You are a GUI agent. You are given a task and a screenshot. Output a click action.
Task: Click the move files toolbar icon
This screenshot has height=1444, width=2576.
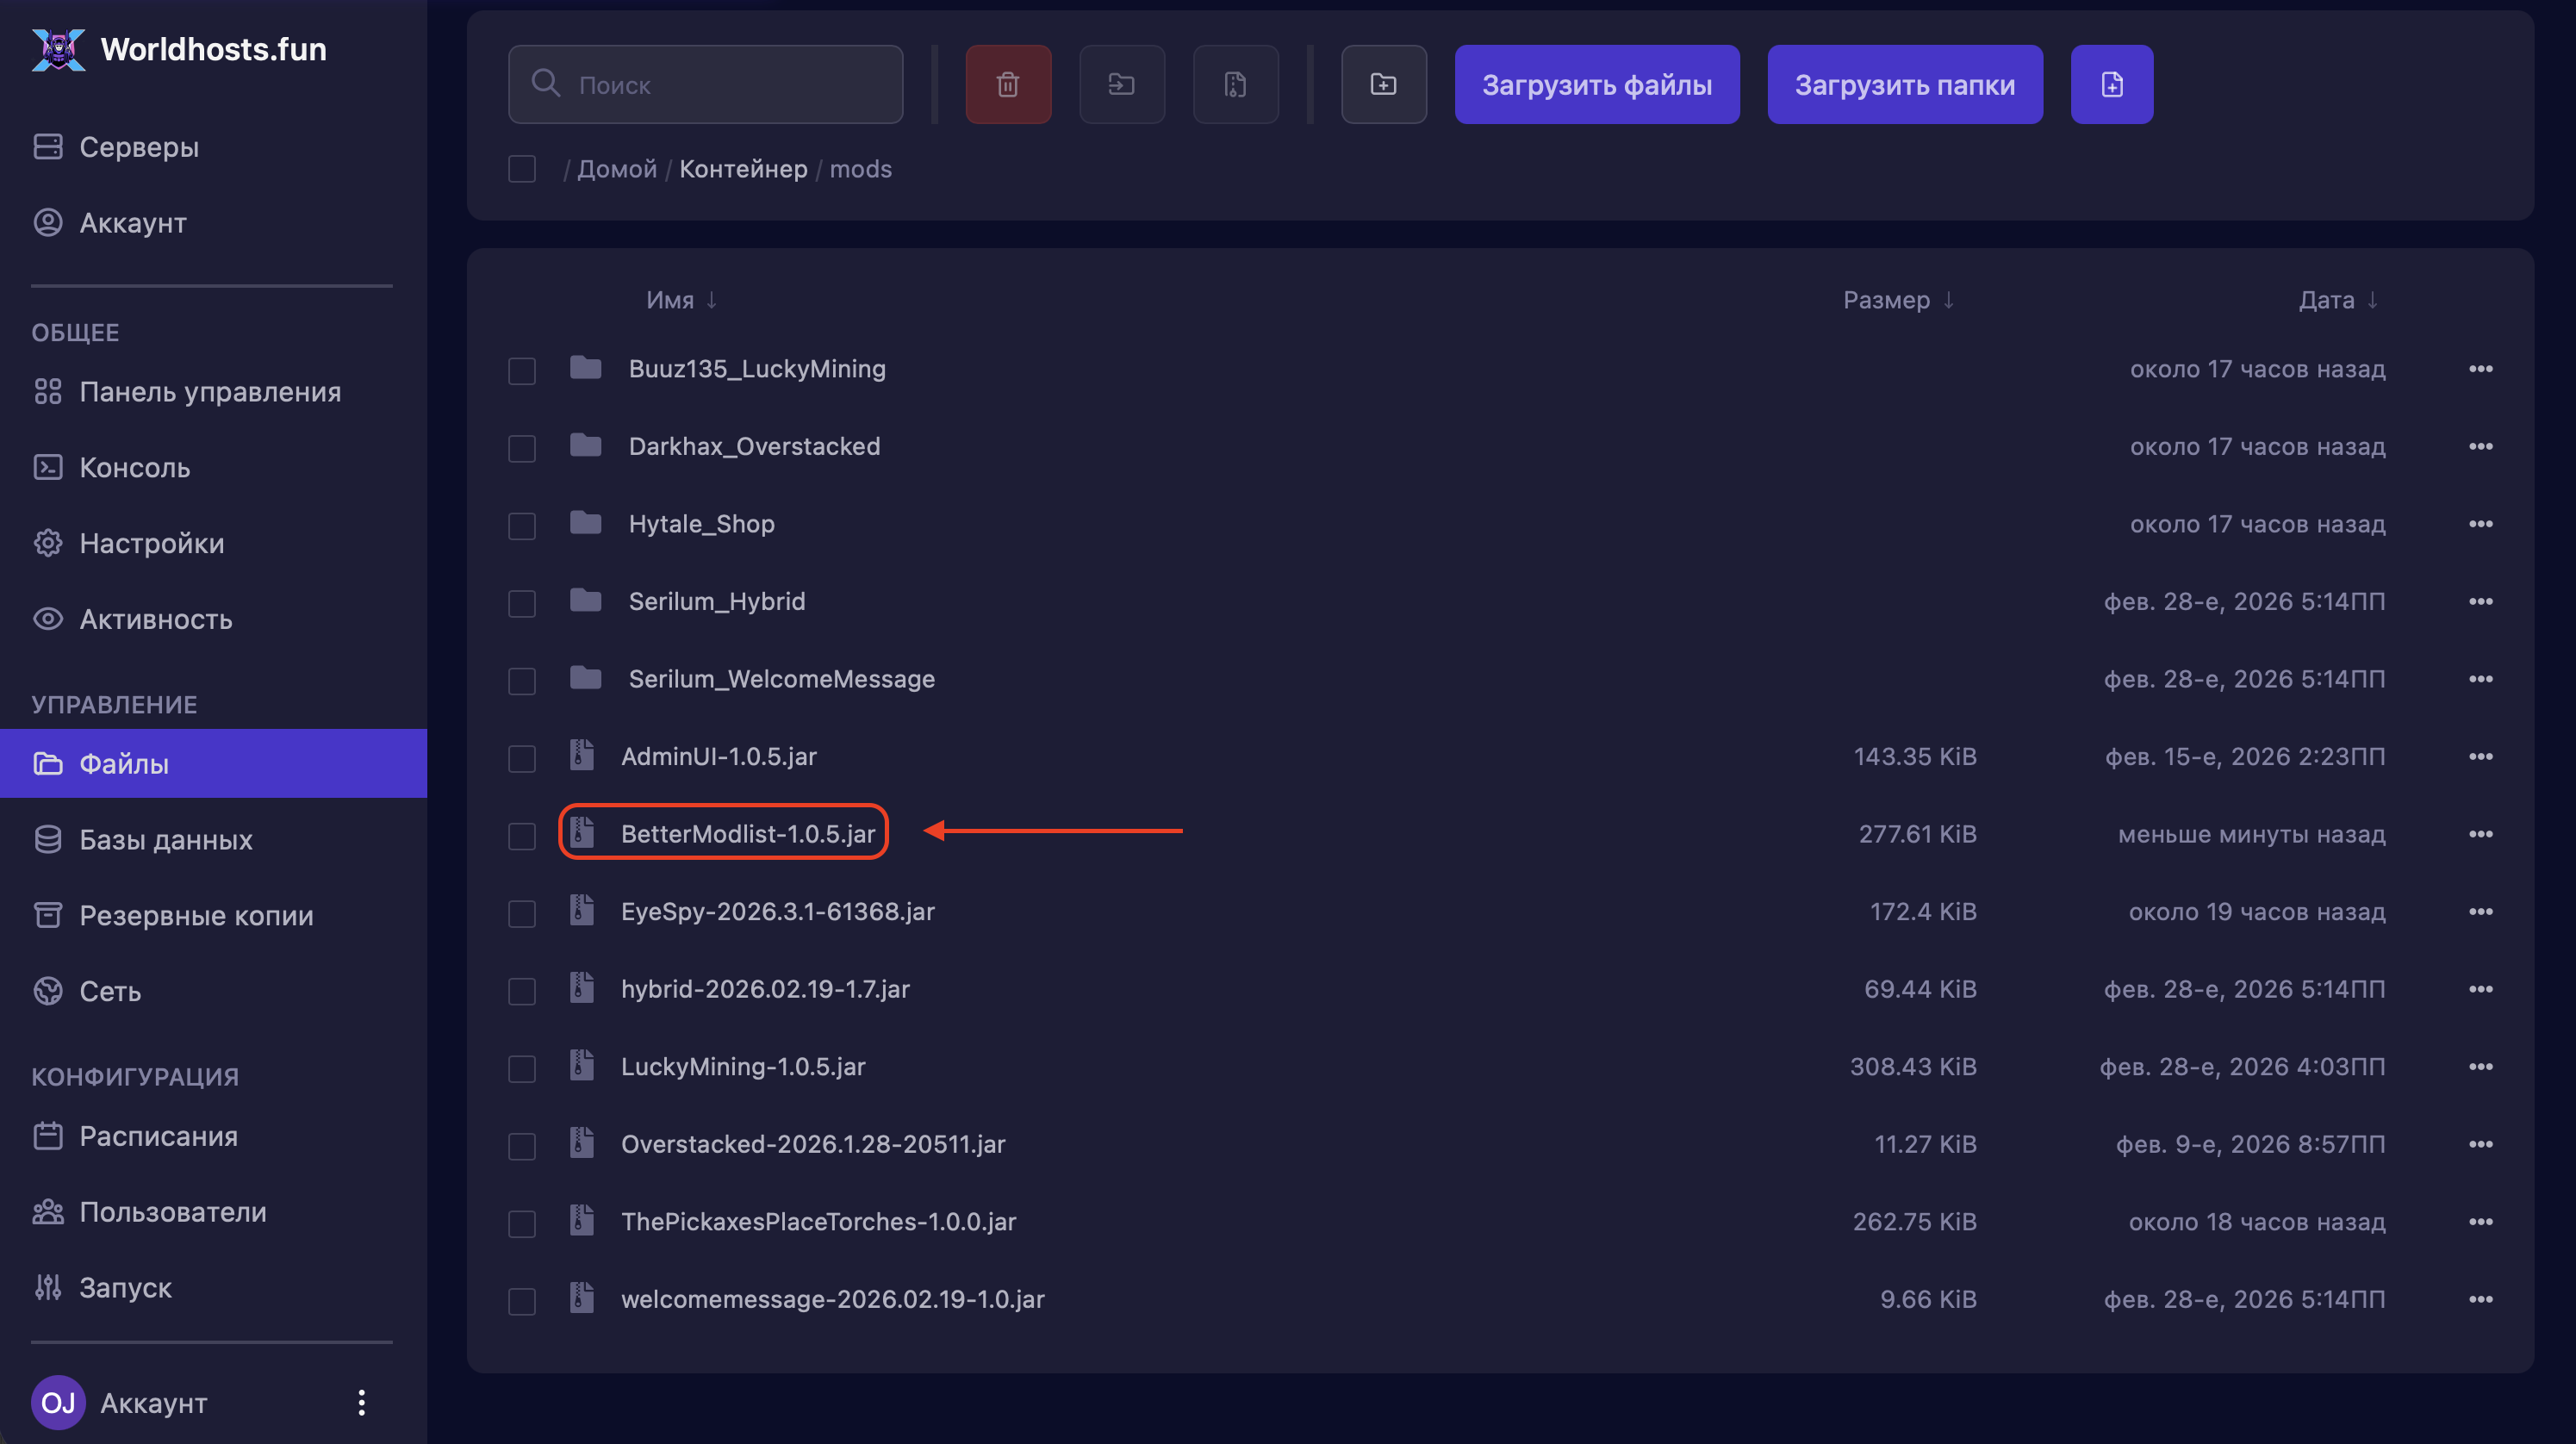click(1121, 85)
